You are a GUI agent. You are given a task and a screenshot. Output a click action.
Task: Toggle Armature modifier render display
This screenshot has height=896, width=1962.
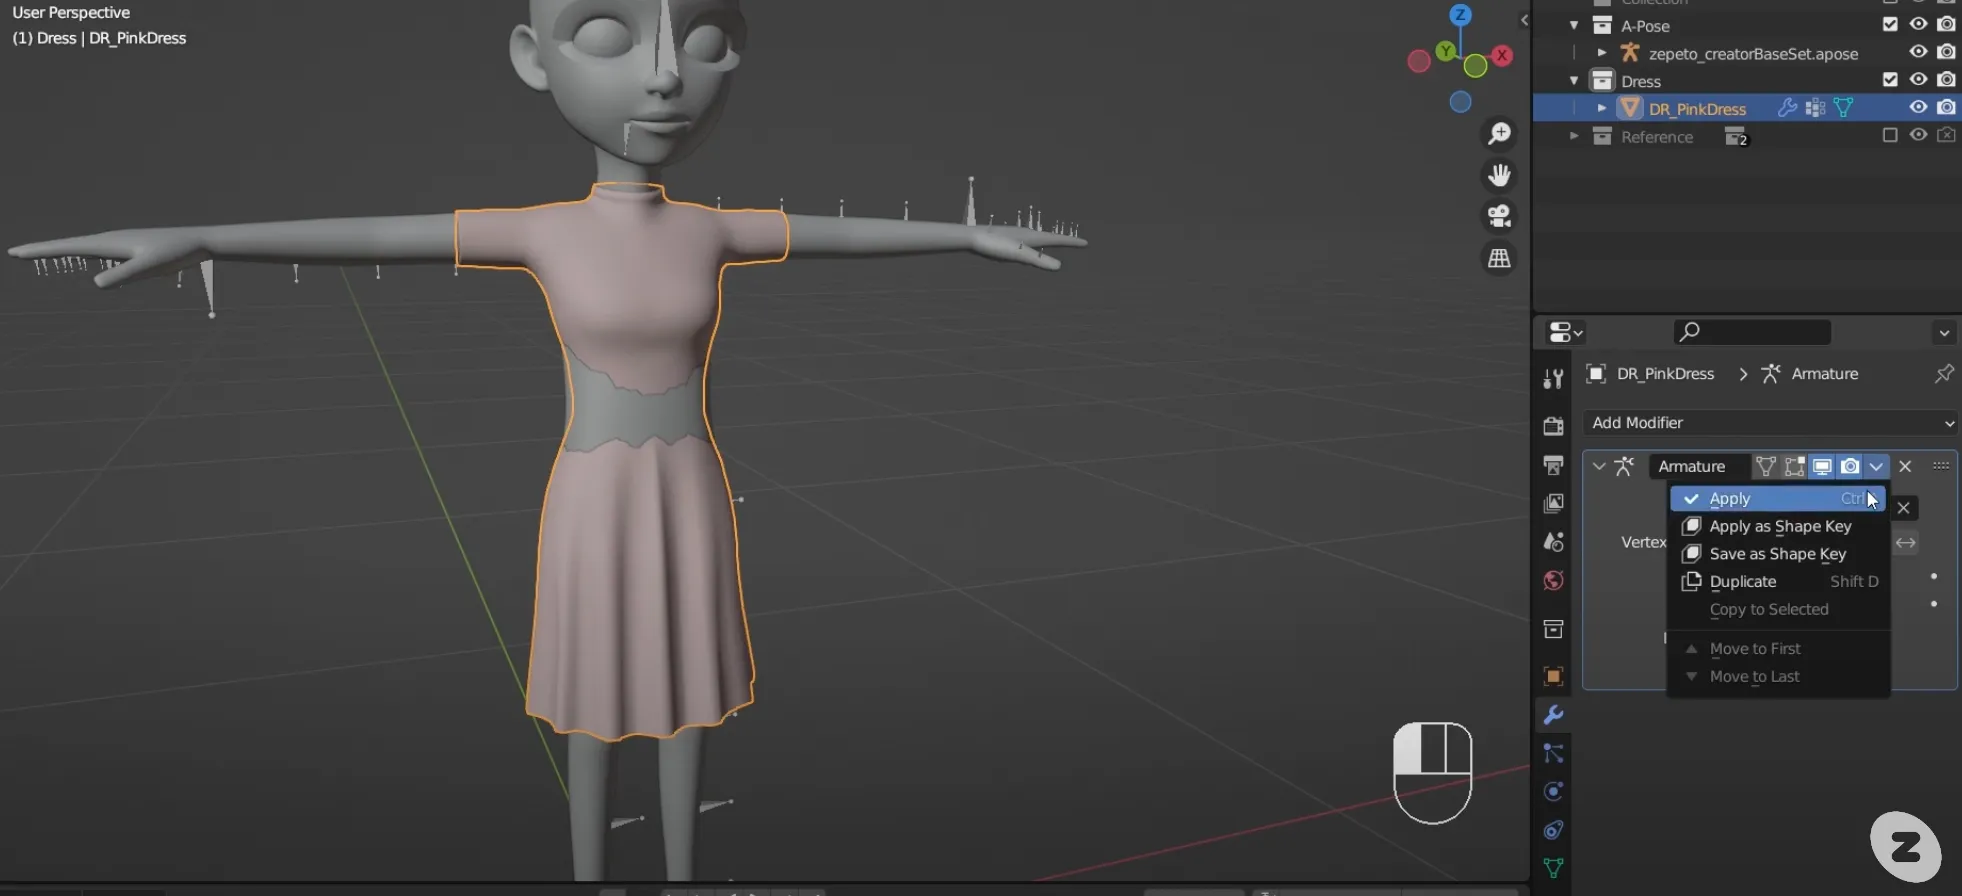click(x=1850, y=466)
